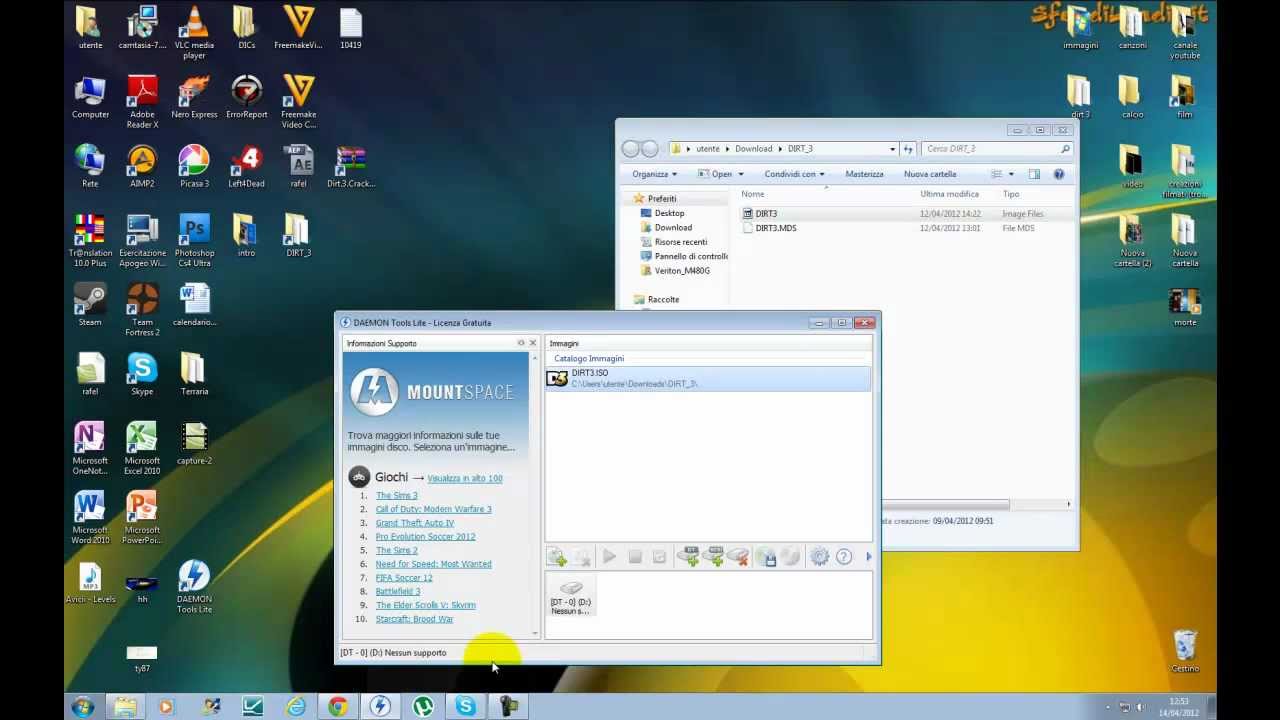Open Grand Theft Auto IV link
The height and width of the screenshot is (720, 1280).
415,523
